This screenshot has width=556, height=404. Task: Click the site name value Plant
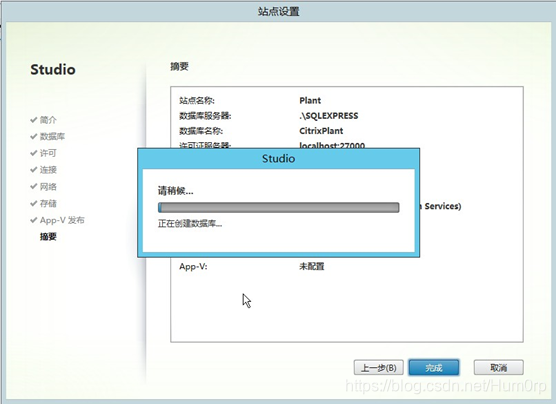[x=310, y=100]
